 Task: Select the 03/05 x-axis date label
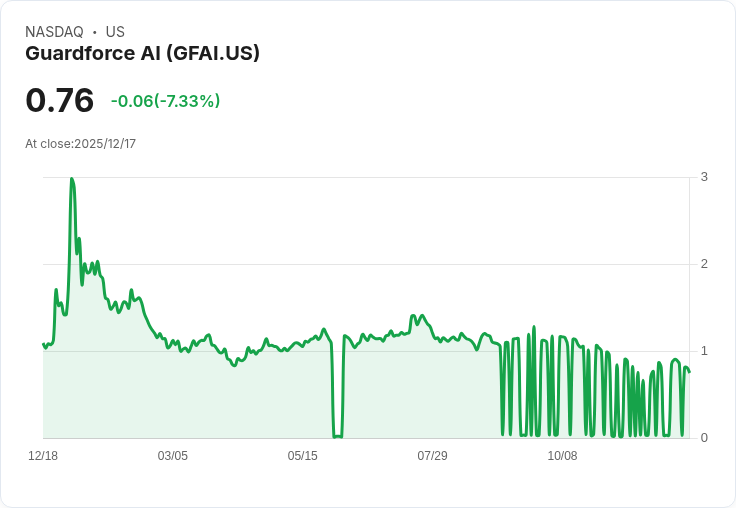pos(173,456)
